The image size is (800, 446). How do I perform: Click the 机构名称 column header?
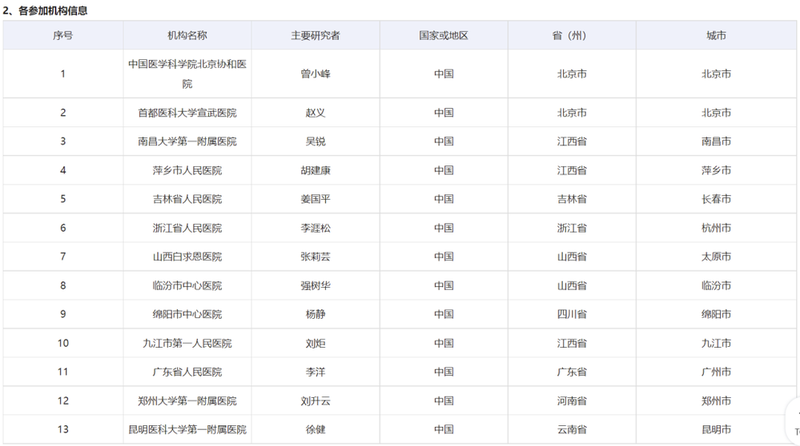pos(188,35)
